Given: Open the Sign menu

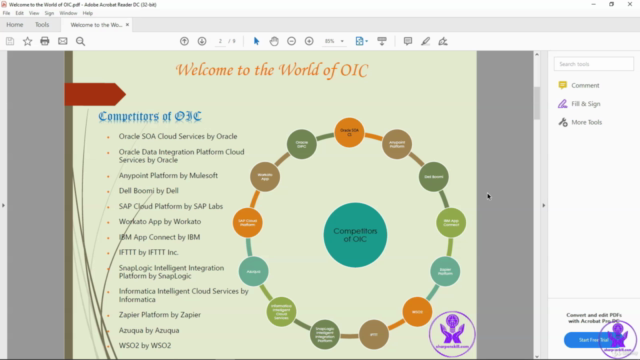Looking at the screenshot, I should [49, 13].
